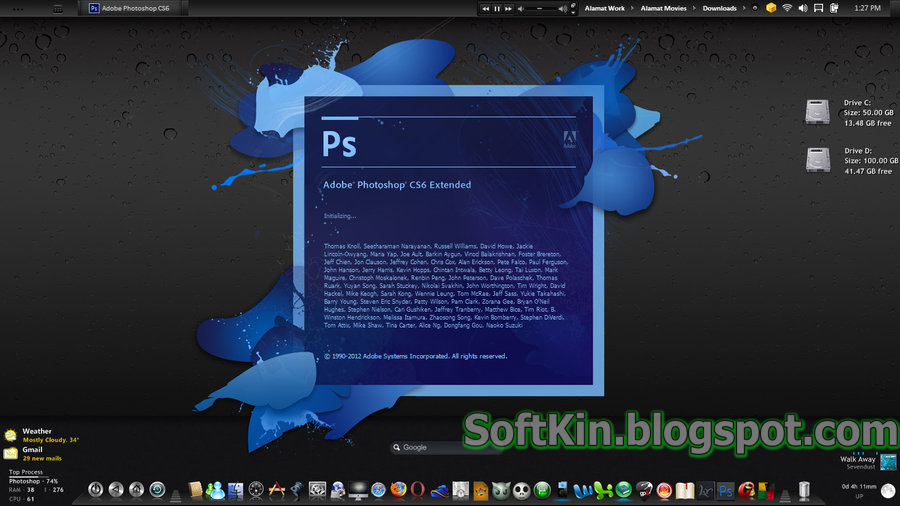
Task: Click the back arrow round dock icon
Action: (x=116, y=489)
